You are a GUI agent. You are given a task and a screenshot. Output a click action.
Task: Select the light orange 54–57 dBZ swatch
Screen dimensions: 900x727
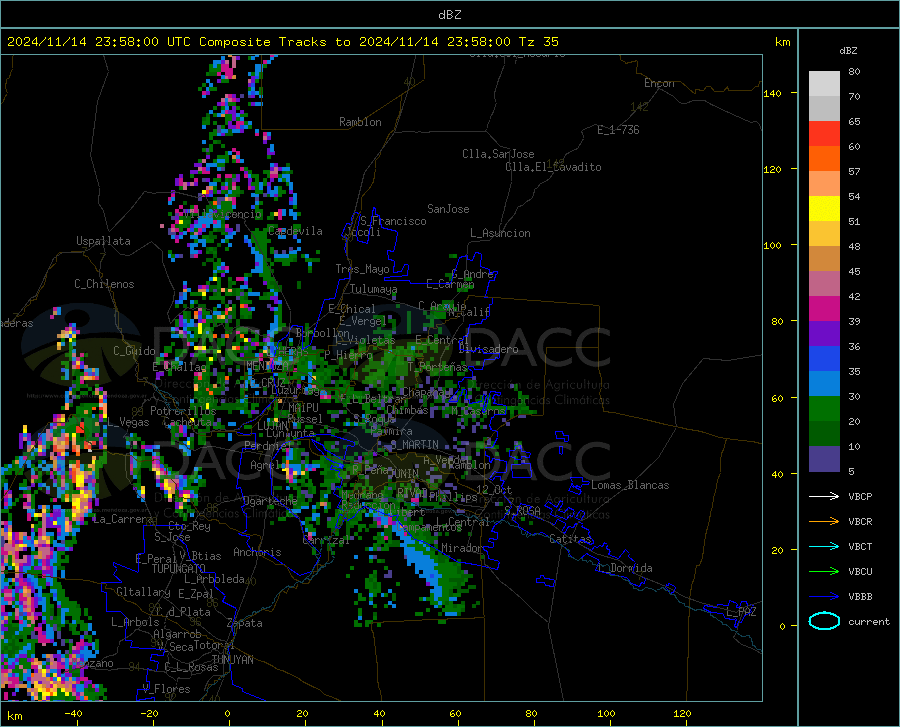pyautogui.click(x=824, y=184)
